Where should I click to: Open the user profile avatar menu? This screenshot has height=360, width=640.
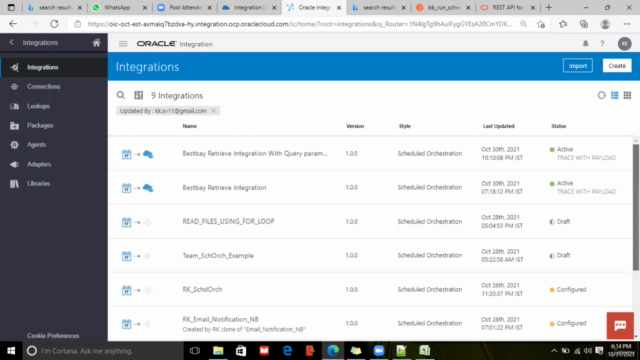(624, 44)
